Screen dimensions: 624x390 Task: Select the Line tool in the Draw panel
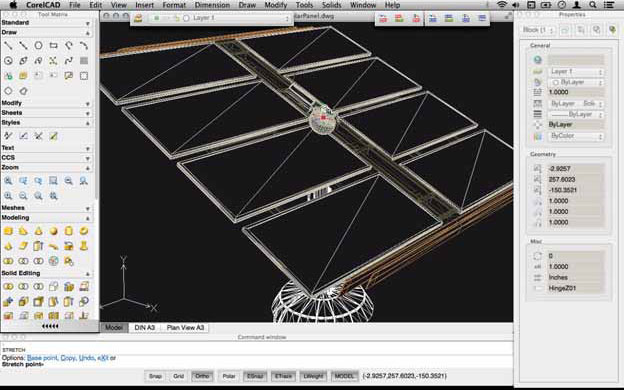(8, 46)
